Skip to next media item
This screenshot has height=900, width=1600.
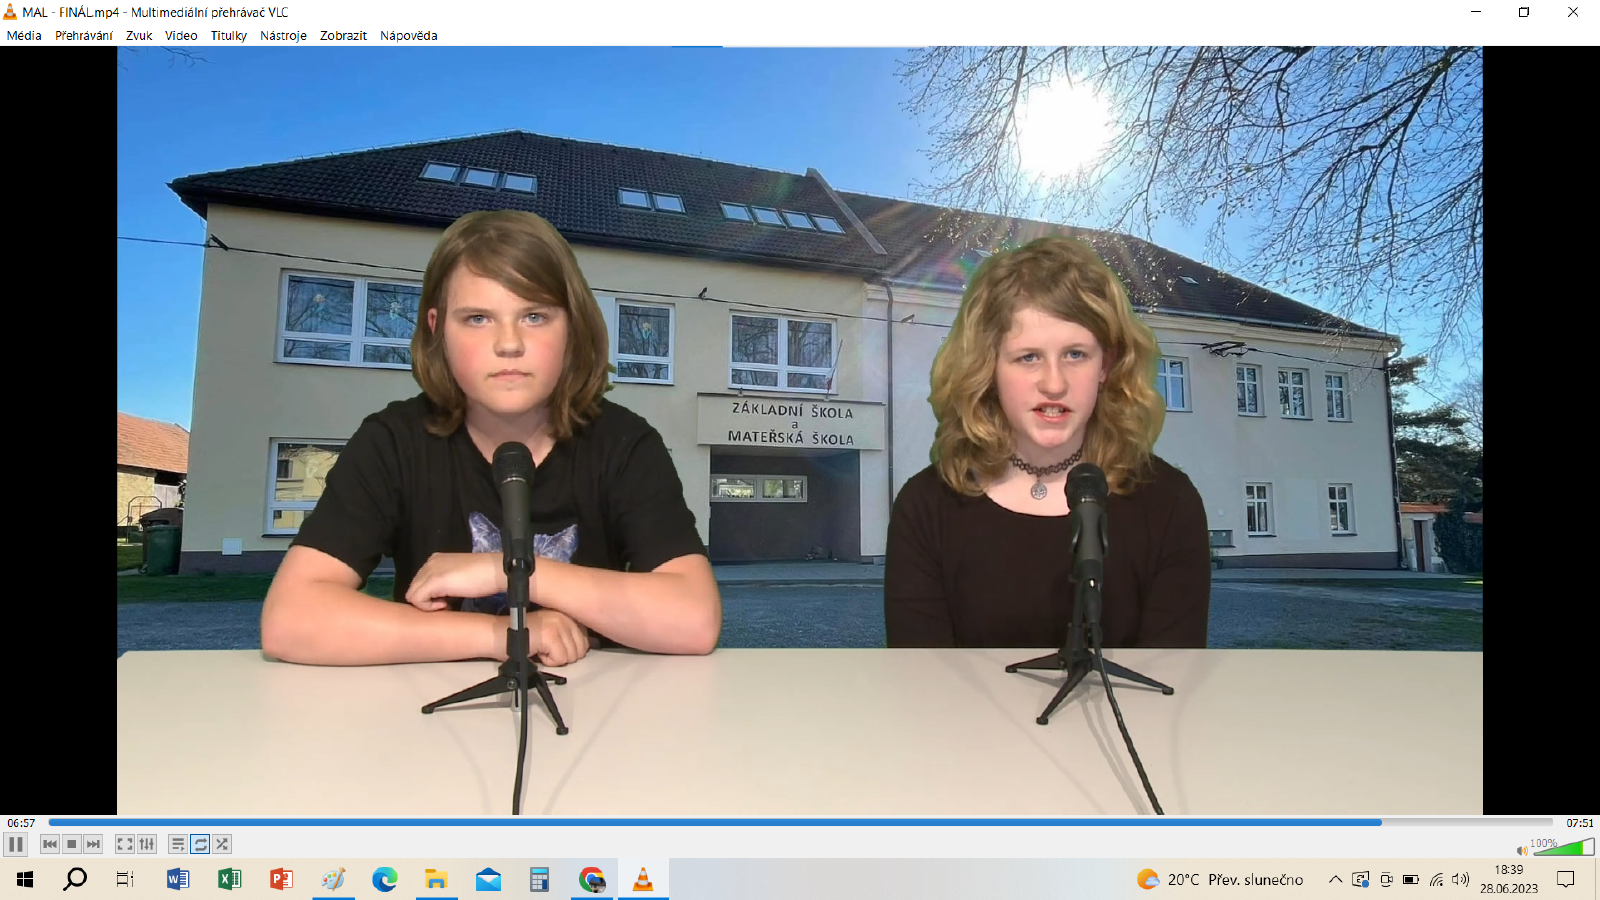[93, 844]
